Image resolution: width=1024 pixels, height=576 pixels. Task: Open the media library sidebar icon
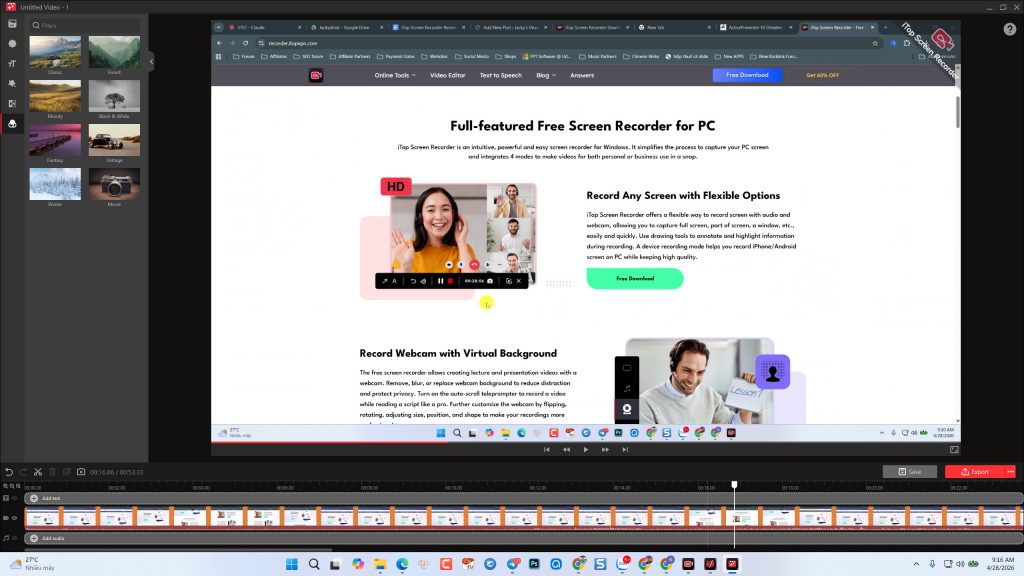[x=12, y=23]
